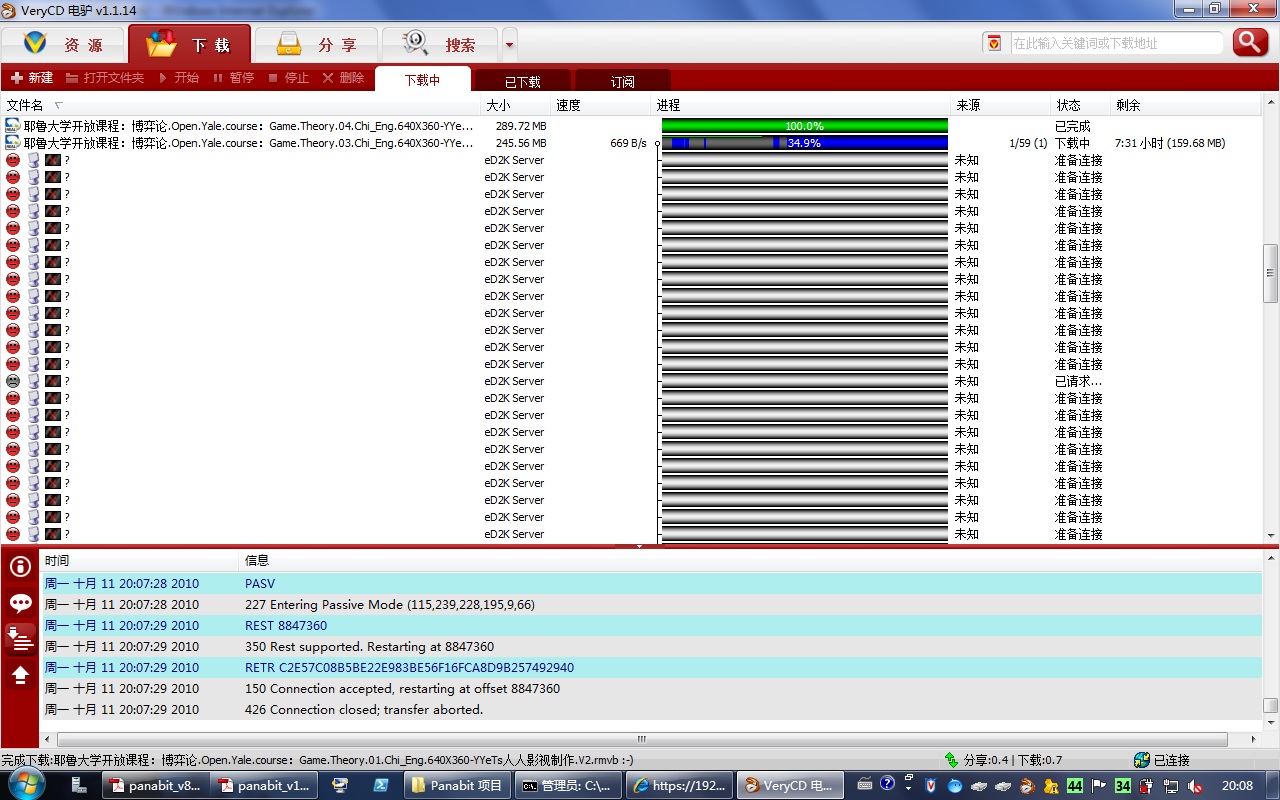Open the Windows Start button
The image size is (1280, 800).
[x=25, y=785]
